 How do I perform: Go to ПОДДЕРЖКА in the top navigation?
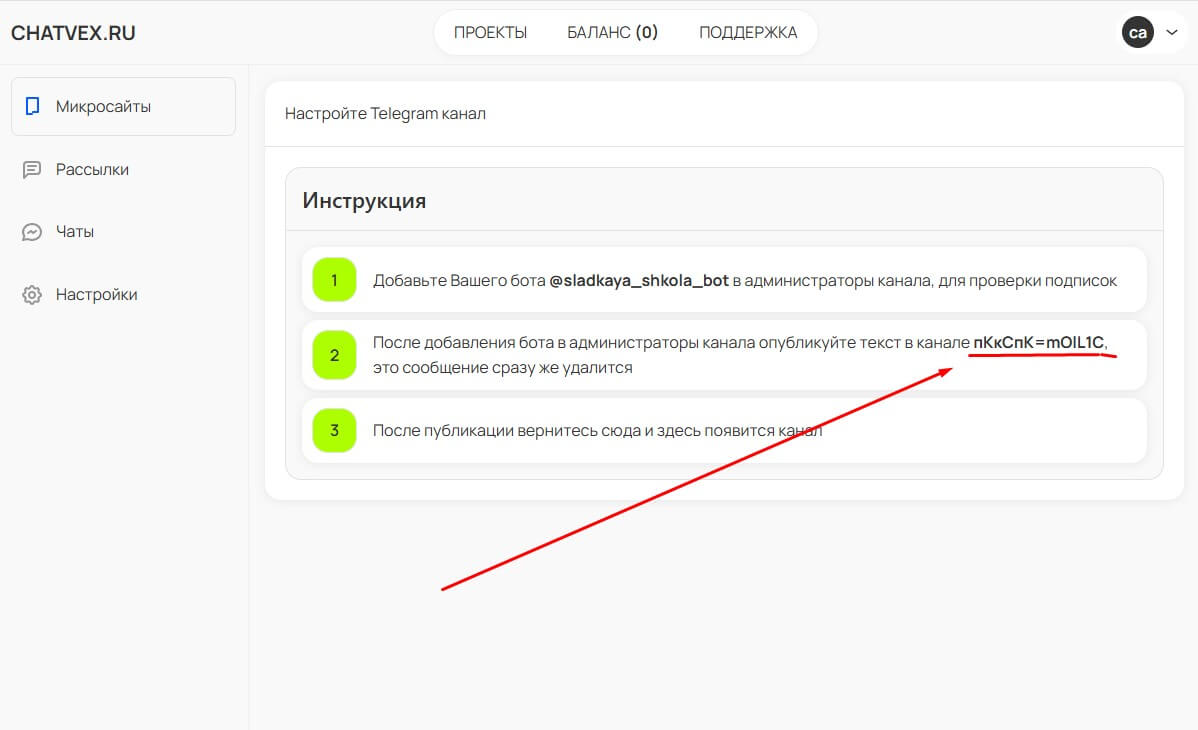[748, 32]
